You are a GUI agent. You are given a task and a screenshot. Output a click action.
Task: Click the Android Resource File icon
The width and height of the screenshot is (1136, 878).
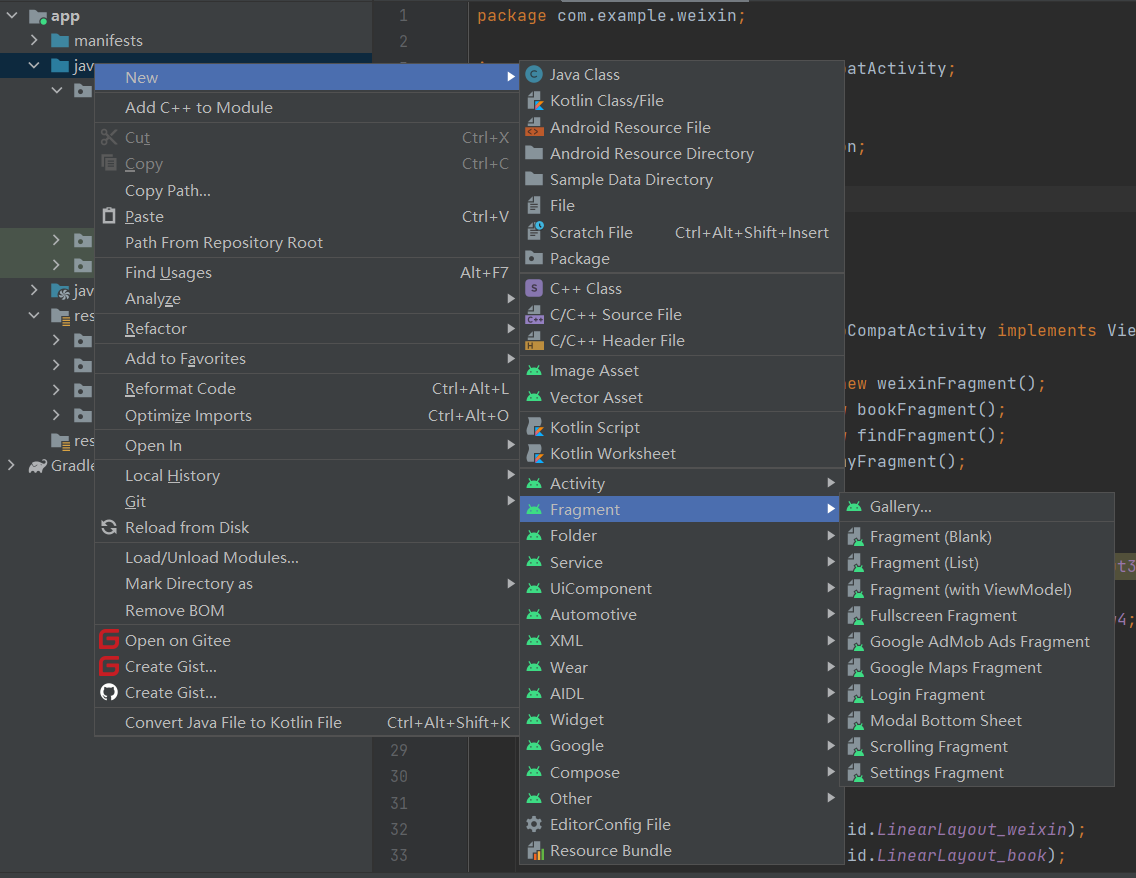[x=534, y=127]
